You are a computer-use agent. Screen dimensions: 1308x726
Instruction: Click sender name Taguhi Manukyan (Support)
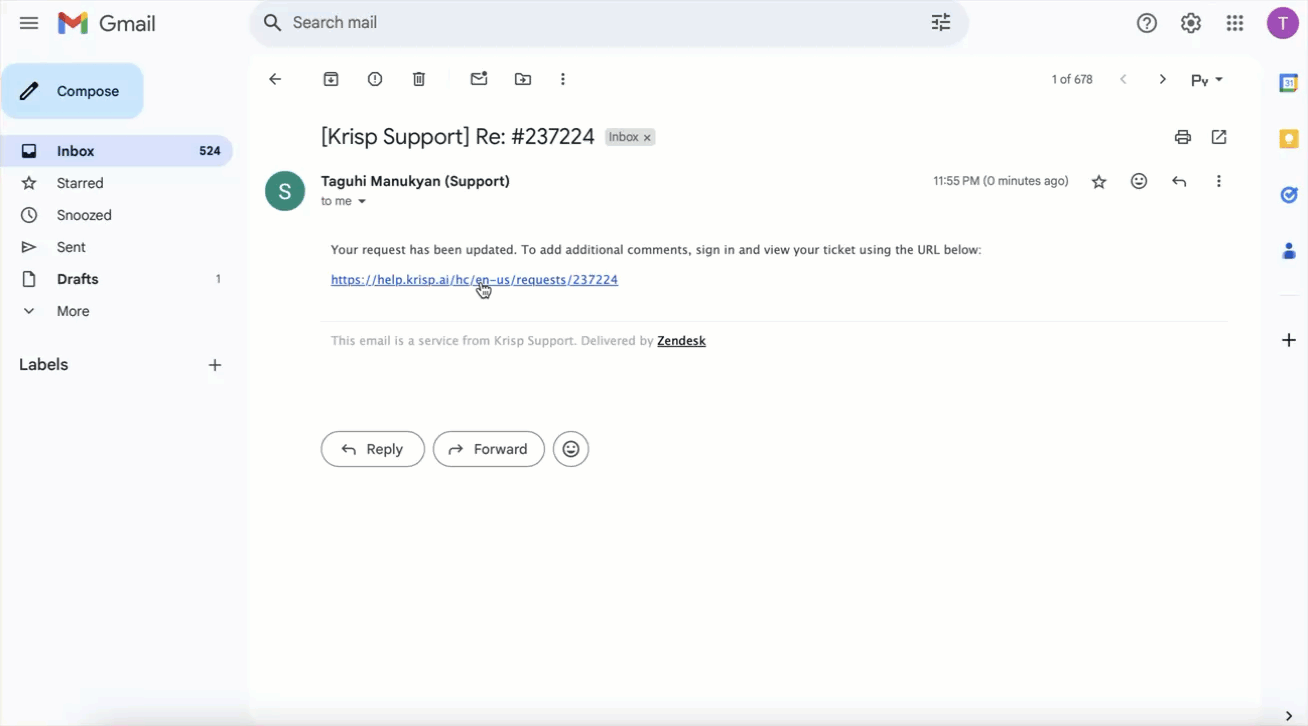click(415, 181)
